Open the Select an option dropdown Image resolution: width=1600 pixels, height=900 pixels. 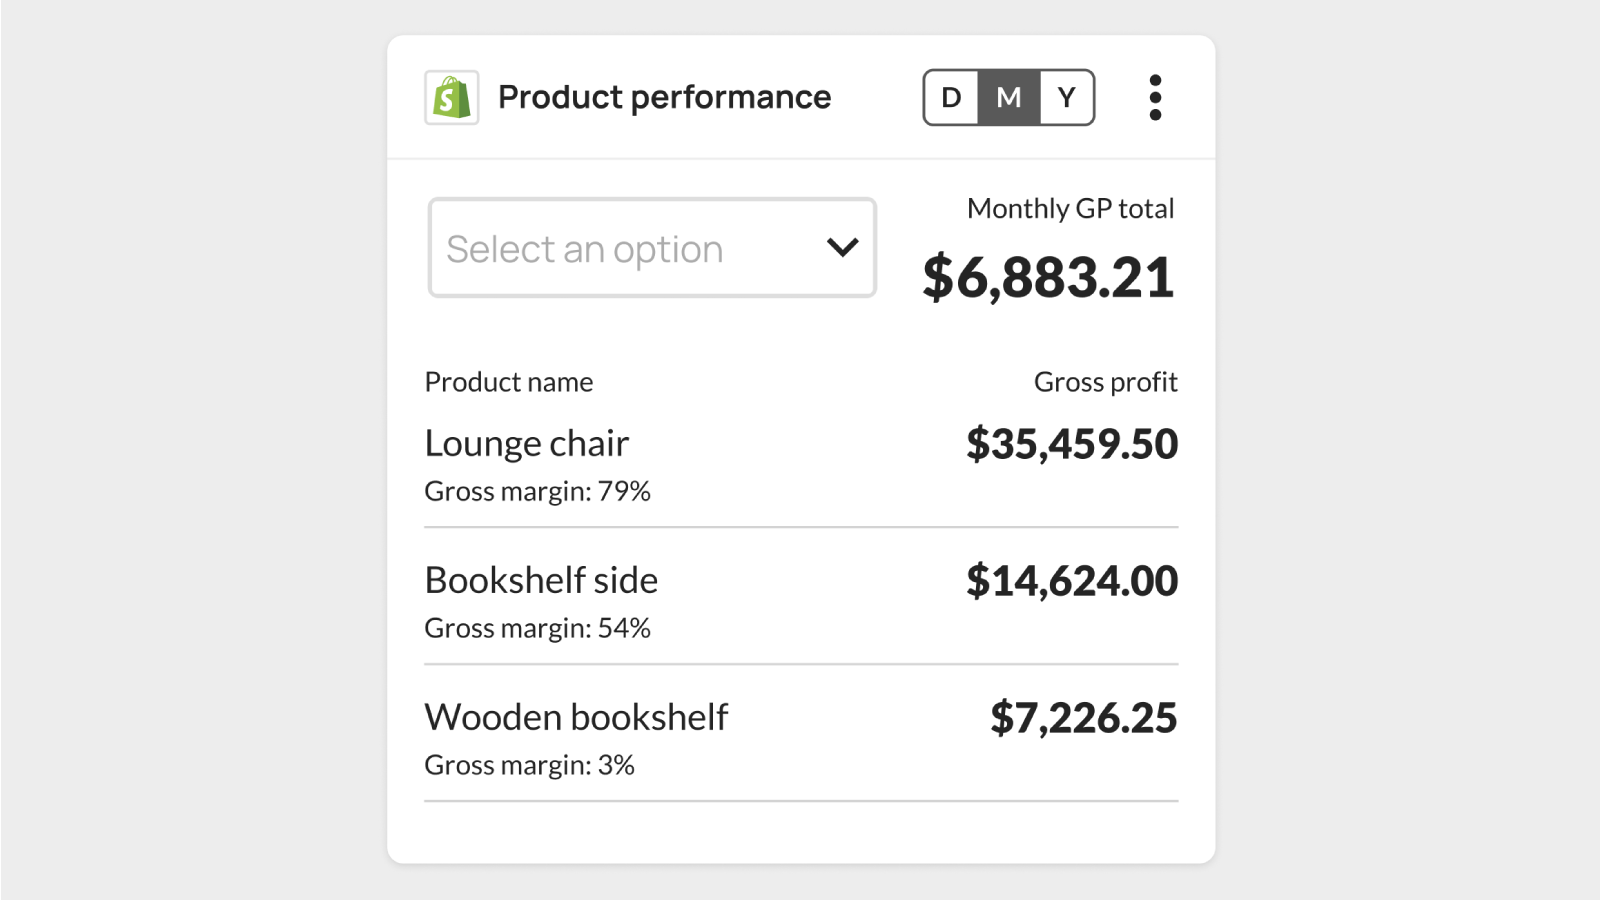[652, 248]
